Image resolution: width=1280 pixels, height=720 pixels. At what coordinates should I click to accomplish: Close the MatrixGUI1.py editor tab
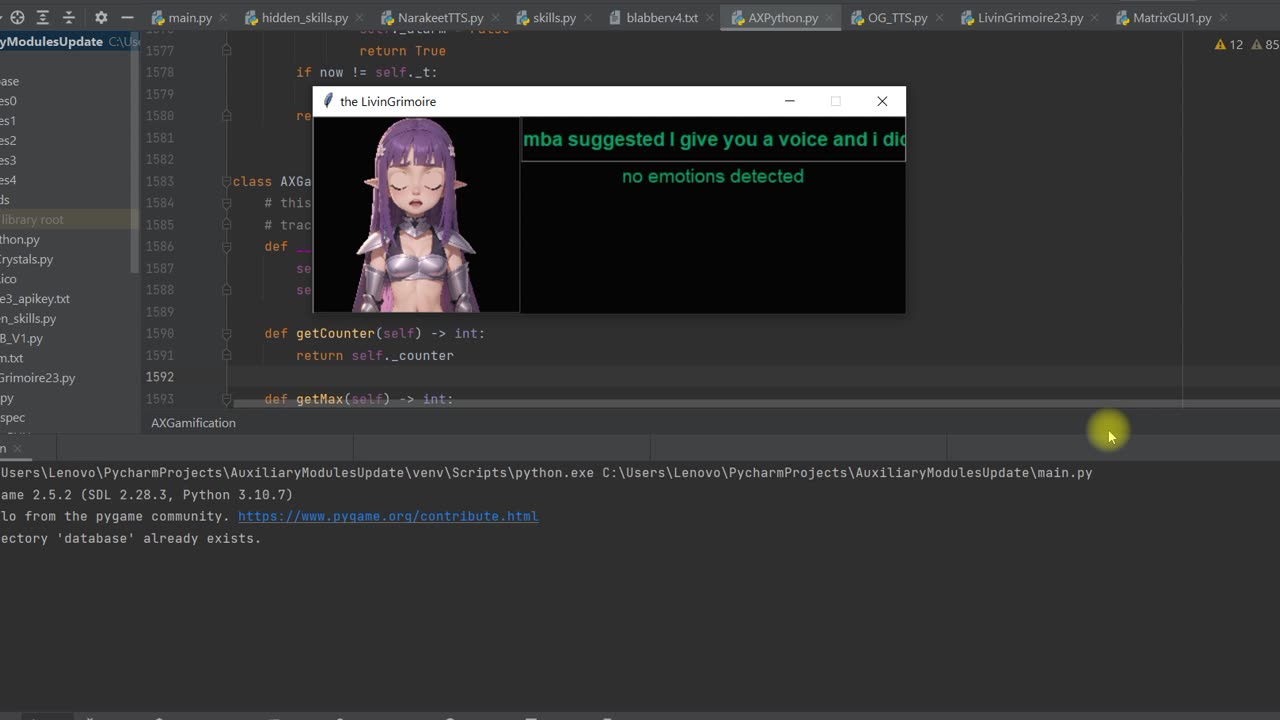tap(1225, 18)
